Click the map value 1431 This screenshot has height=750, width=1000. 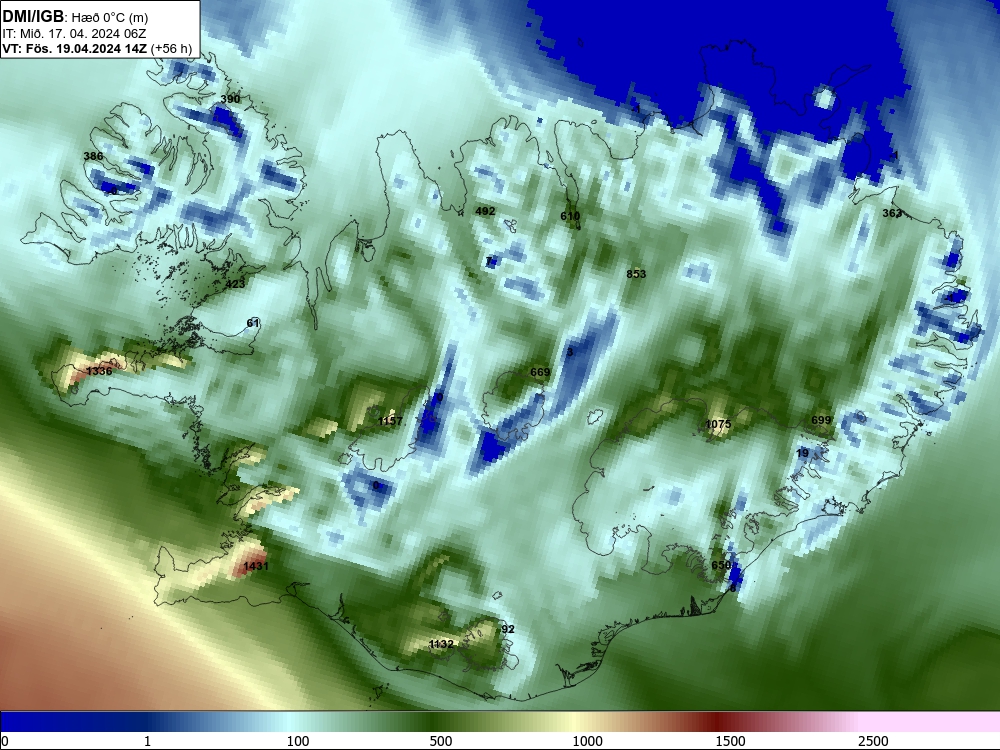[x=256, y=566]
